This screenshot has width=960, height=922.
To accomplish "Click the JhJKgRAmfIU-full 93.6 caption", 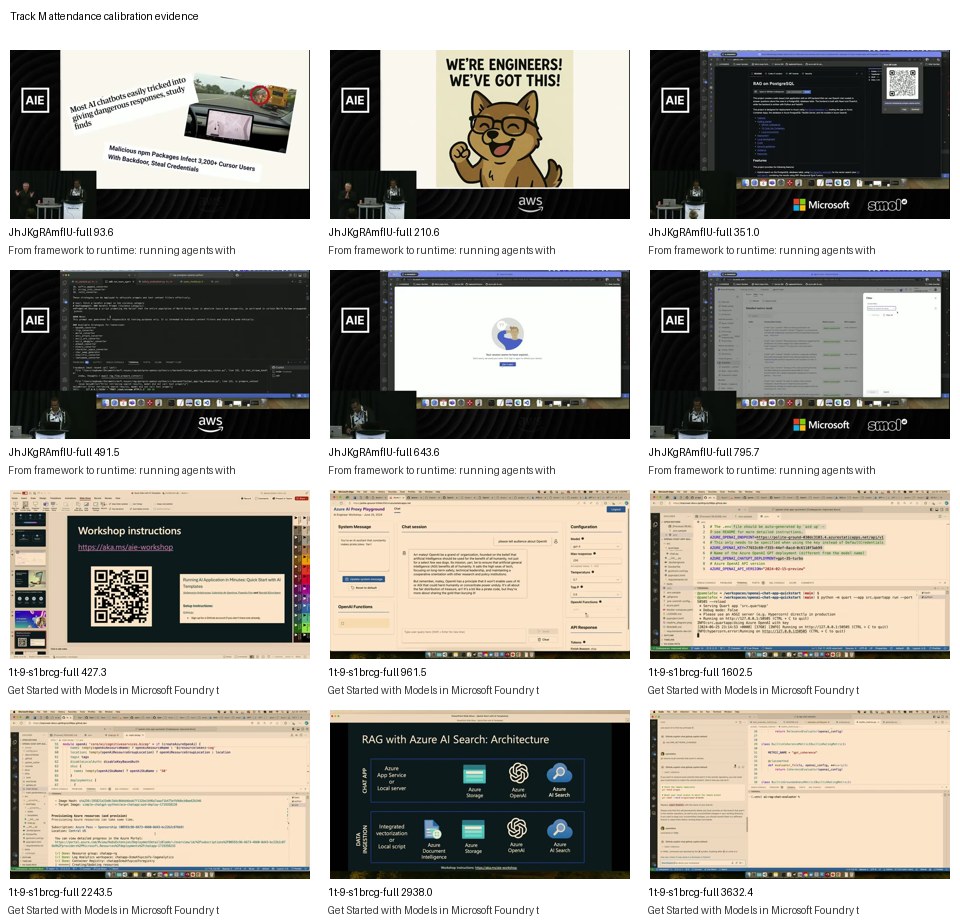I will 61,232.
